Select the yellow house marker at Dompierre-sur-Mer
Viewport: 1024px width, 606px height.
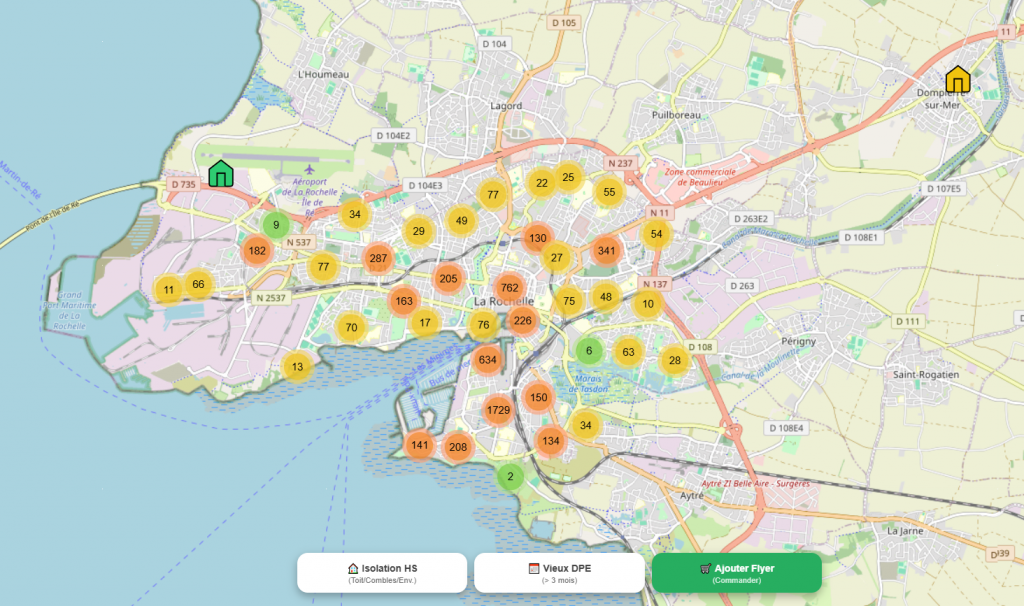(x=959, y=79)
